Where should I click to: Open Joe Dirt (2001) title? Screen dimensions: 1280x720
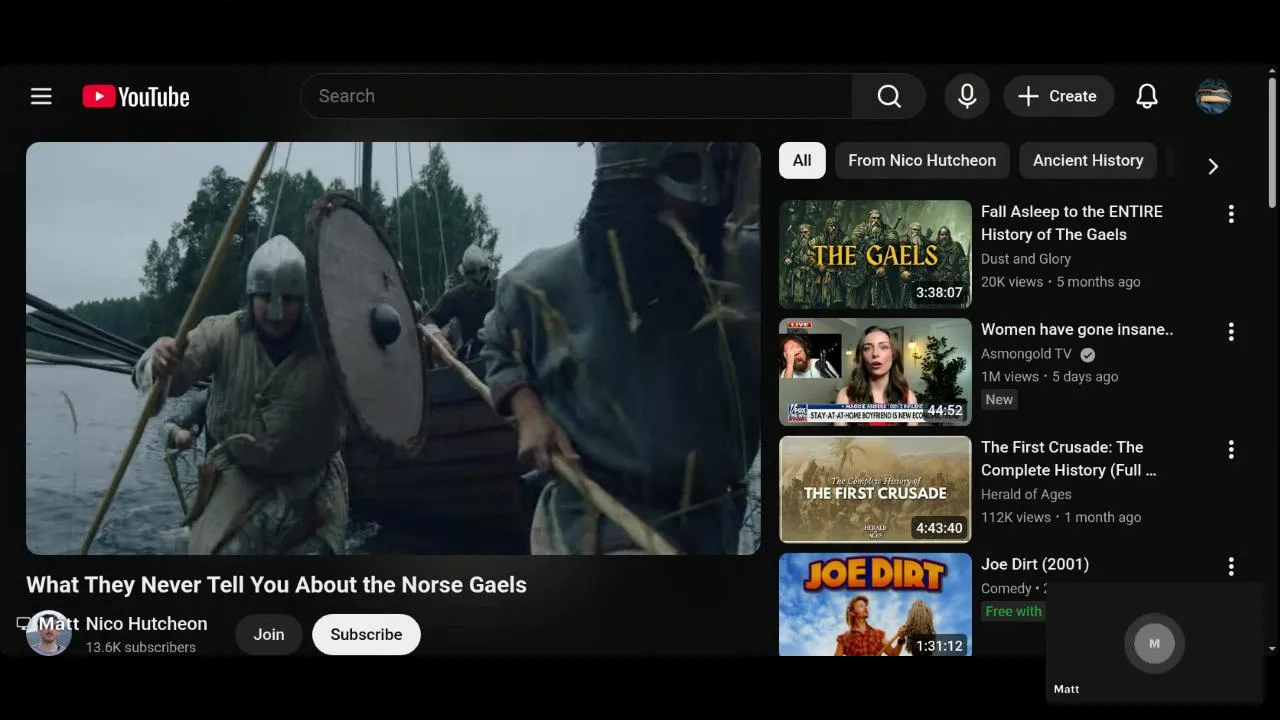(x=1035, y=564)
